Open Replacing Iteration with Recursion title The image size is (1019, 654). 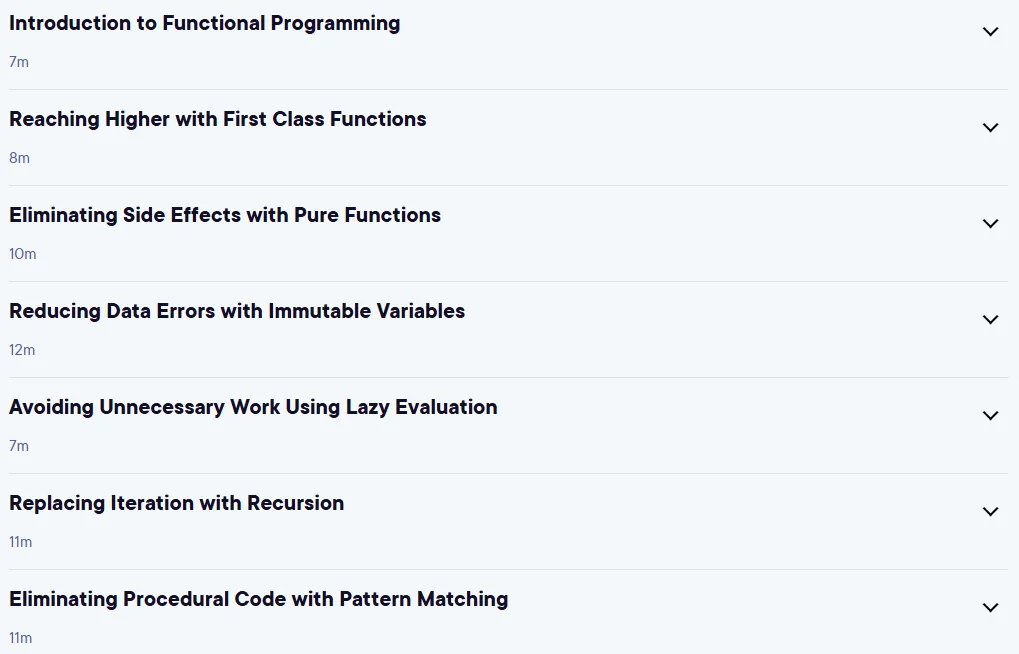(177, 503)
